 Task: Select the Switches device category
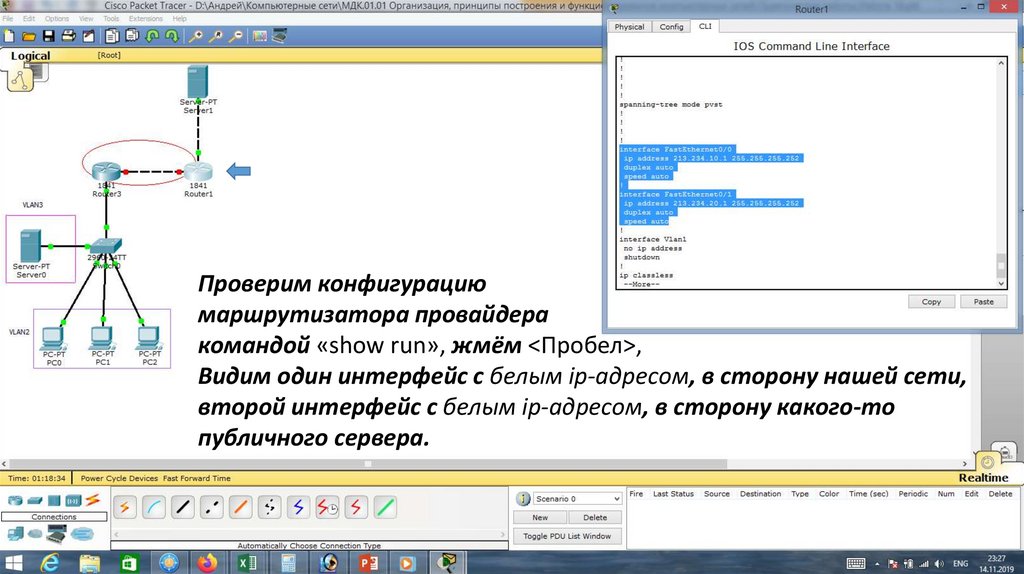pyautogui.click(x=35, y=501)
